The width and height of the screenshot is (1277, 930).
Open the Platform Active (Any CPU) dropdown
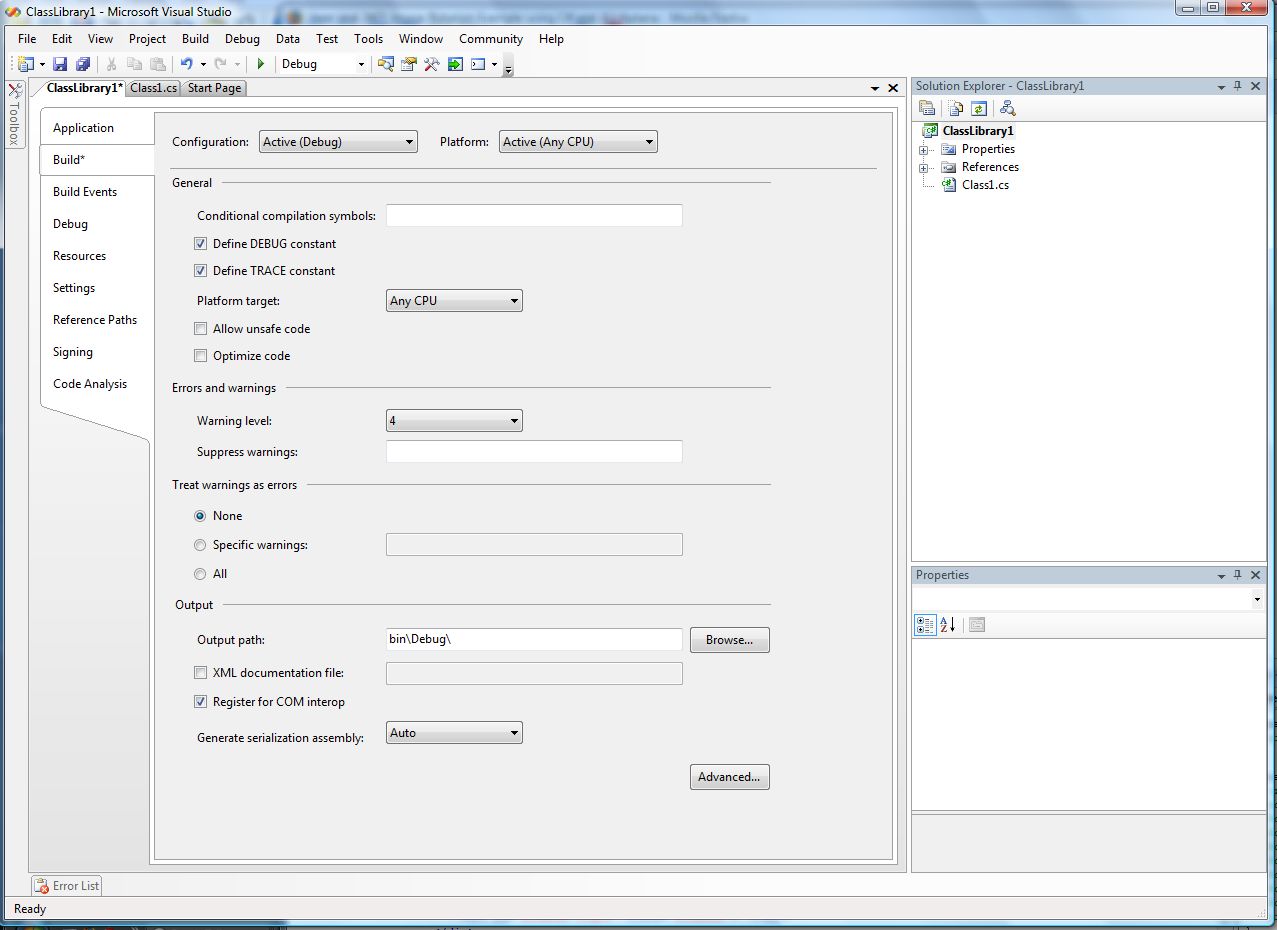click(x=578, y=142)
